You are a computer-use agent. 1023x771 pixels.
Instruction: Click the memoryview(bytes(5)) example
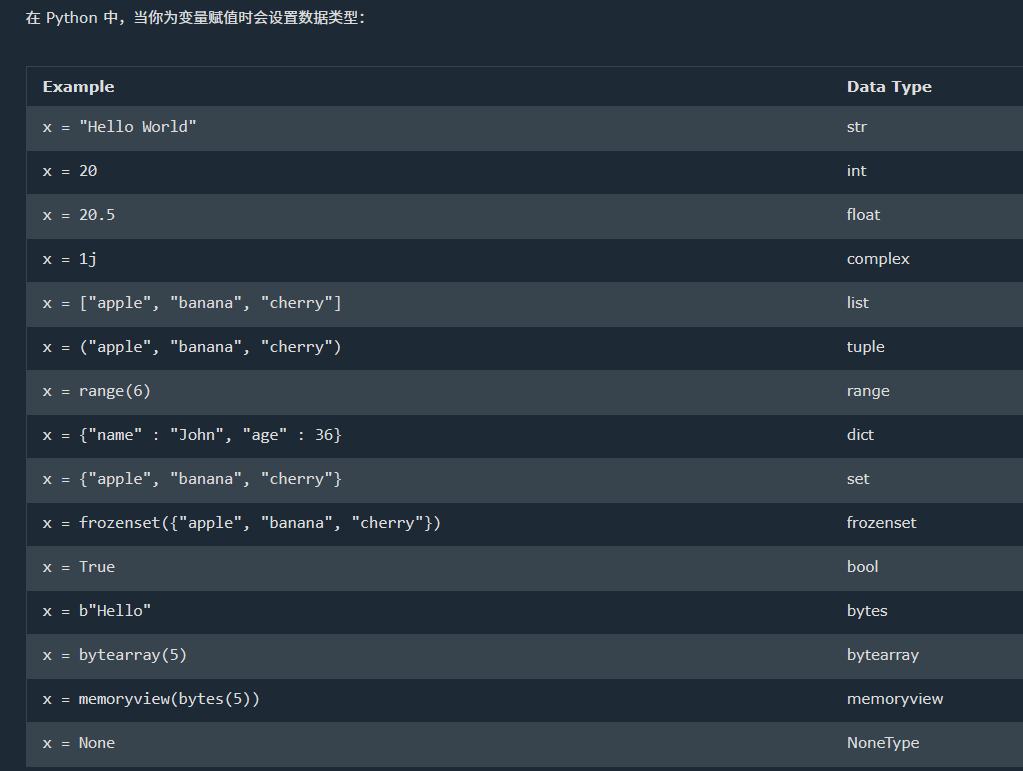coord(151,699)
